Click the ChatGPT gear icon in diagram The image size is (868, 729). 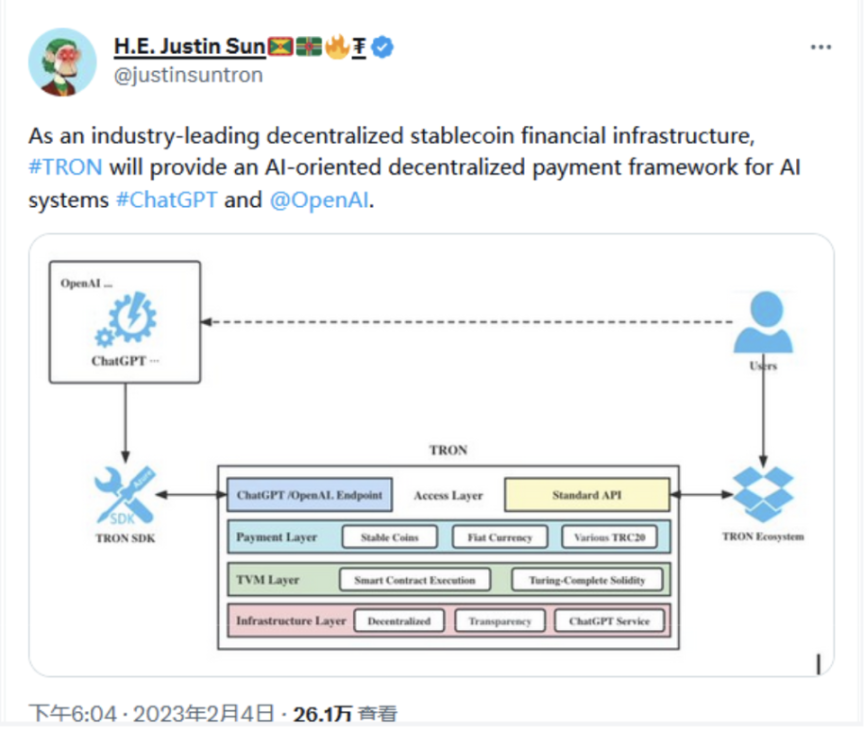[125, 322]
